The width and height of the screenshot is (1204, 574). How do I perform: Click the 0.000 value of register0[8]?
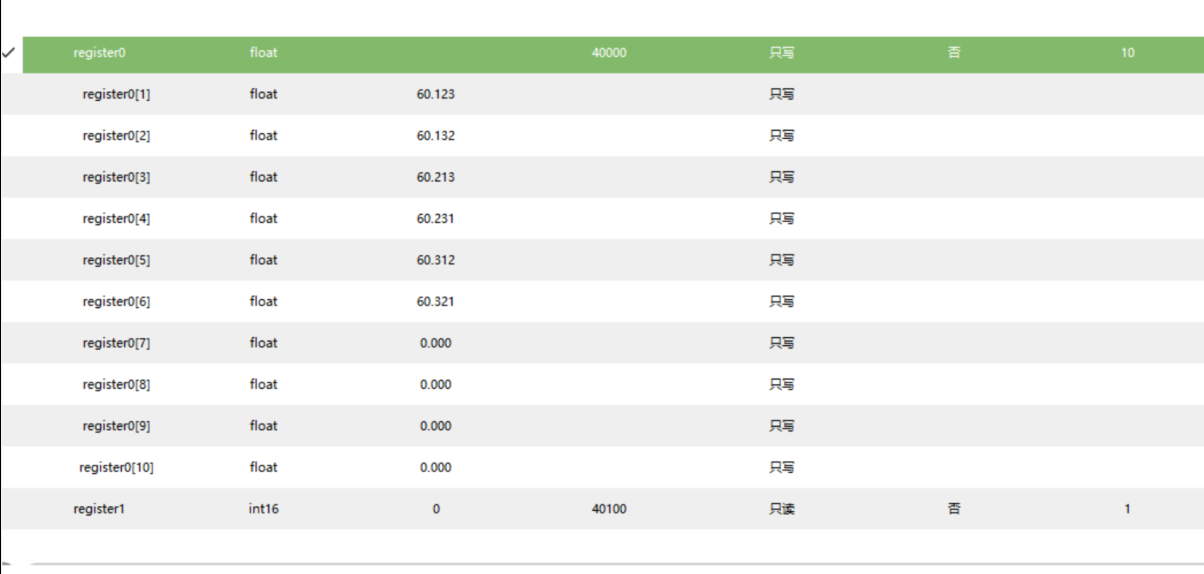(435, 385)
